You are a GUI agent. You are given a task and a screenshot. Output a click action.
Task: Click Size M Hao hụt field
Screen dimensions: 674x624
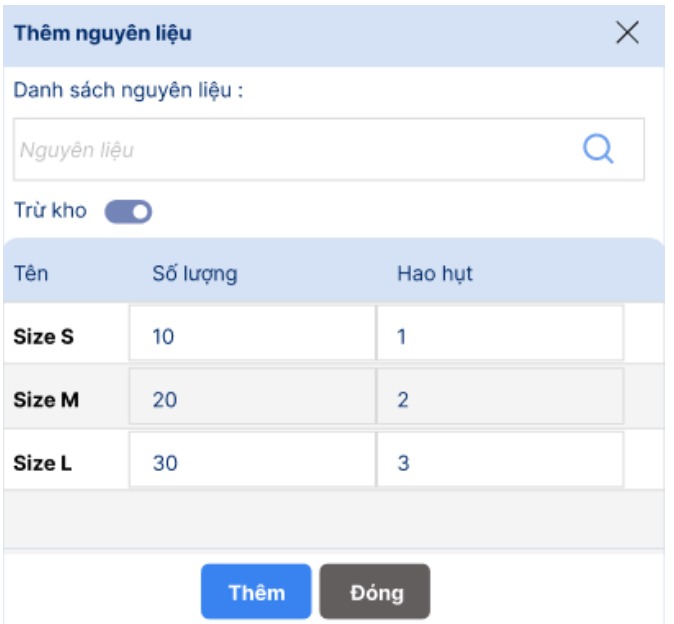500,400
